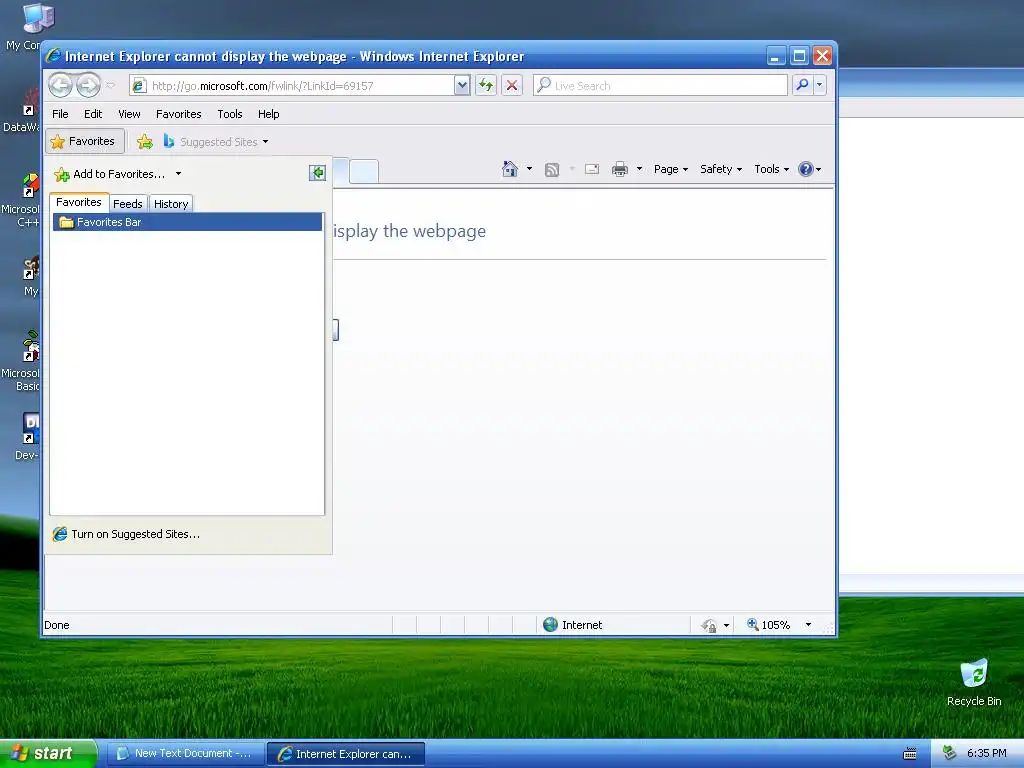
Task: Open the recent pages dropdown arrow
Action: [x=111, y=86]
